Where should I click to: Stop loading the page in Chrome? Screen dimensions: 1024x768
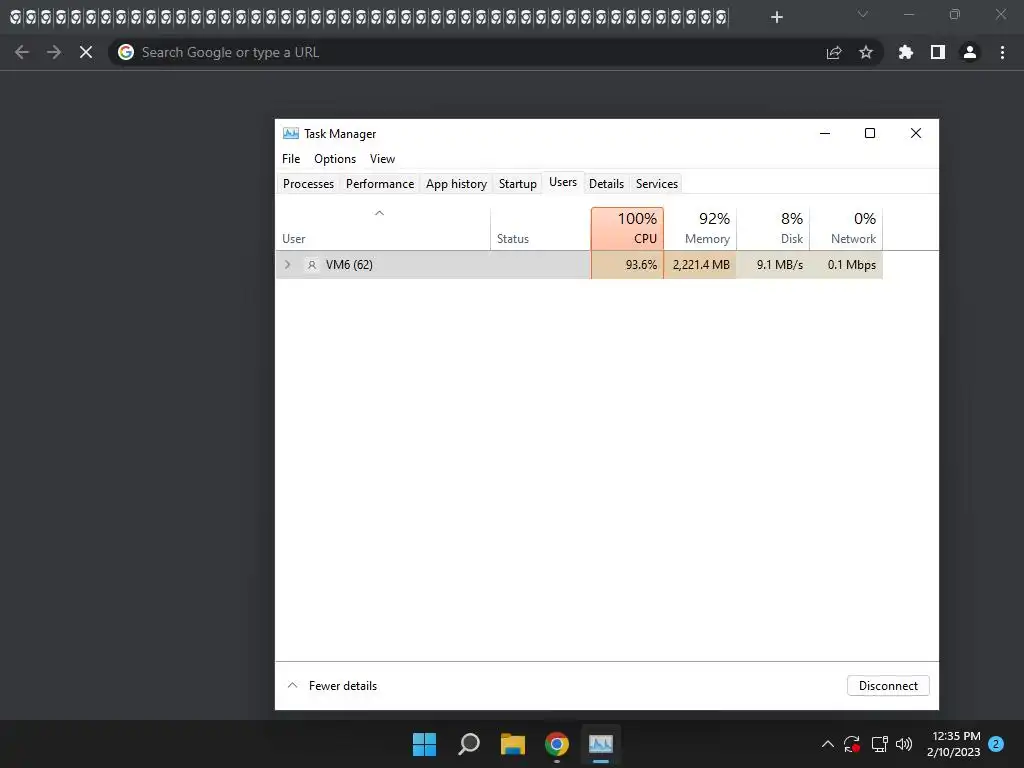point(86,52)
